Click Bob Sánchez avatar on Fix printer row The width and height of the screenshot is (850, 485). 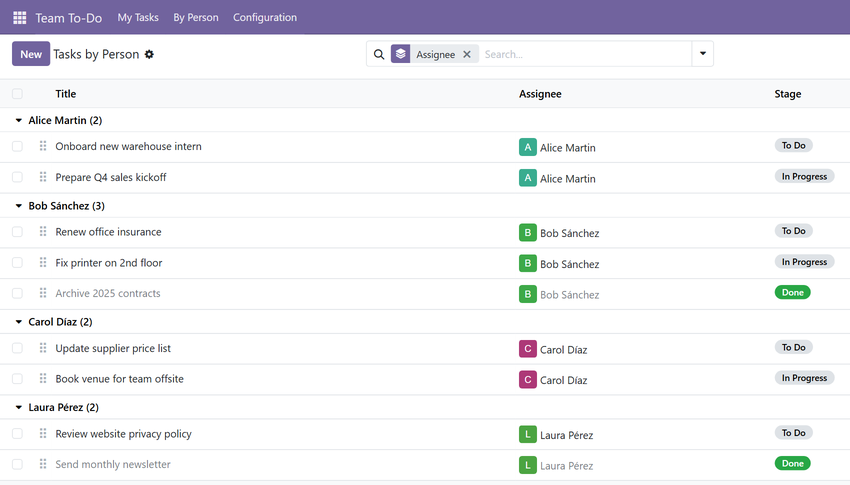[x=527, y=263]
